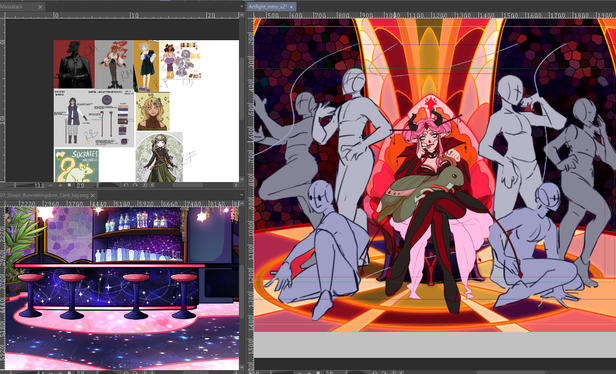The height and width of the screenshot is (374, 616).
Task: Rotate the Massatack canvas left
Action: point(126,185)
